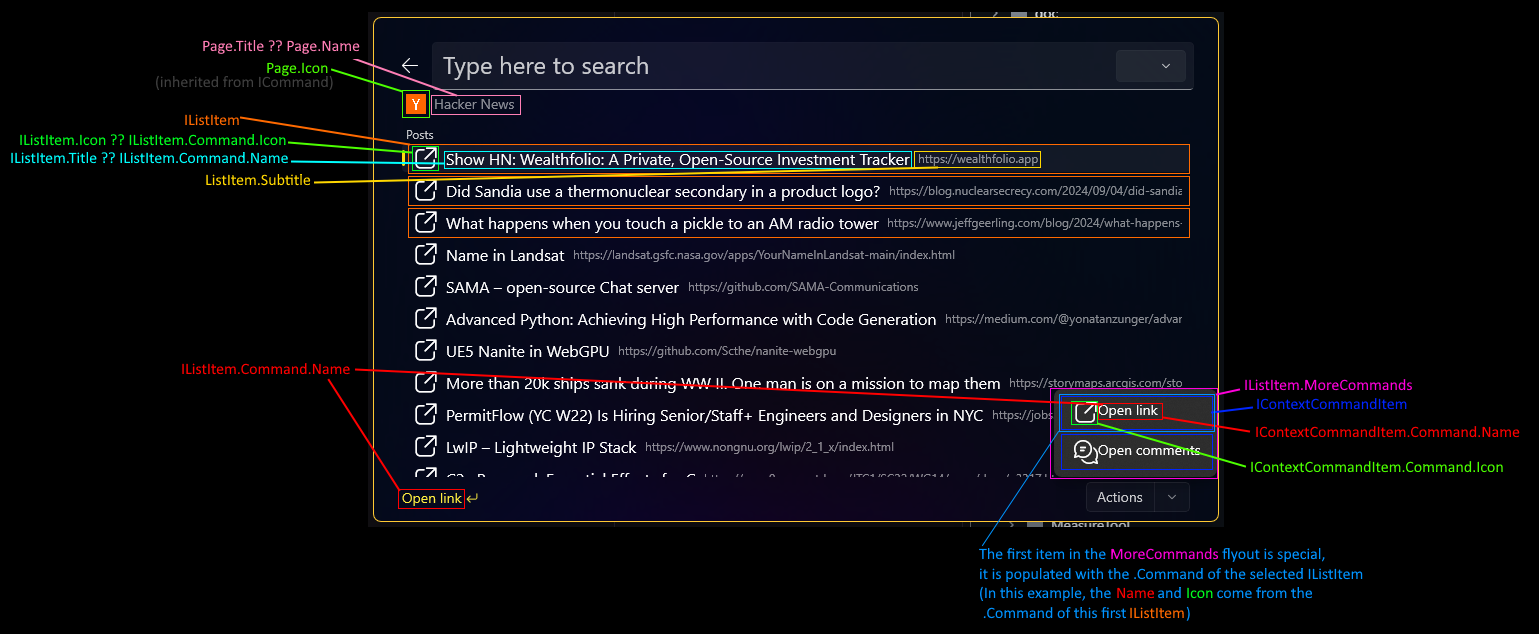Click the open-link icon beside UE5 Nanite in WebGPU
The width and height of the screenshot is (1539, 634).
coord(426,351)
